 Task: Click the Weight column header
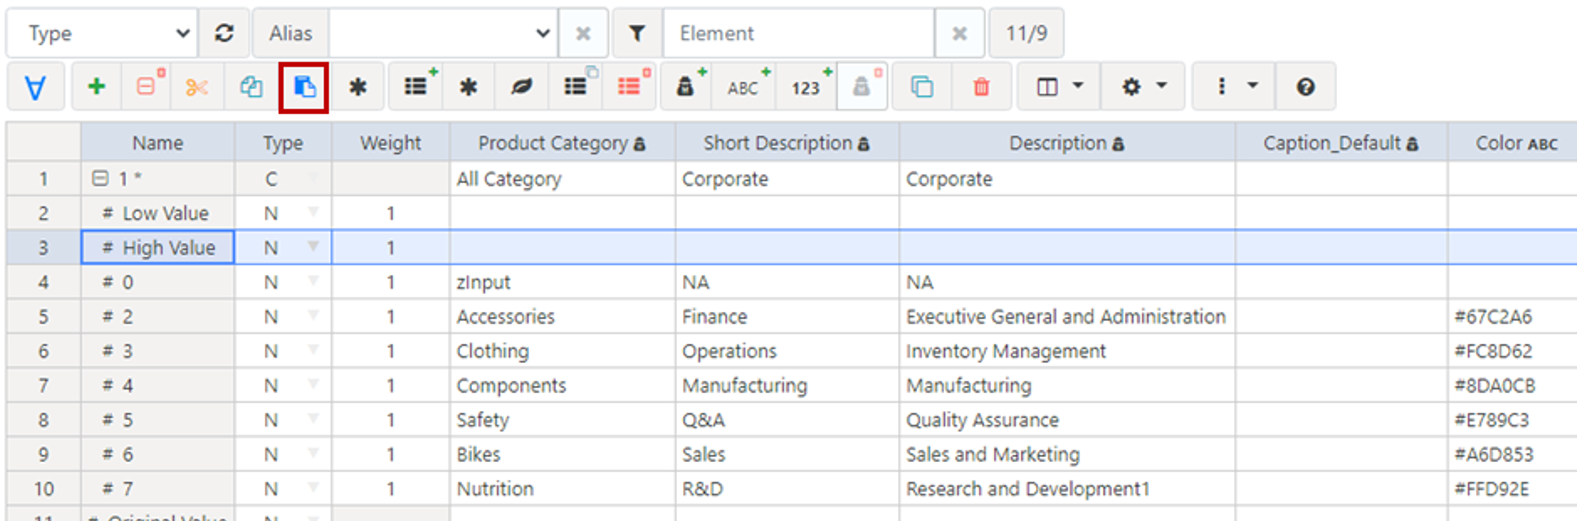(391, 143)
